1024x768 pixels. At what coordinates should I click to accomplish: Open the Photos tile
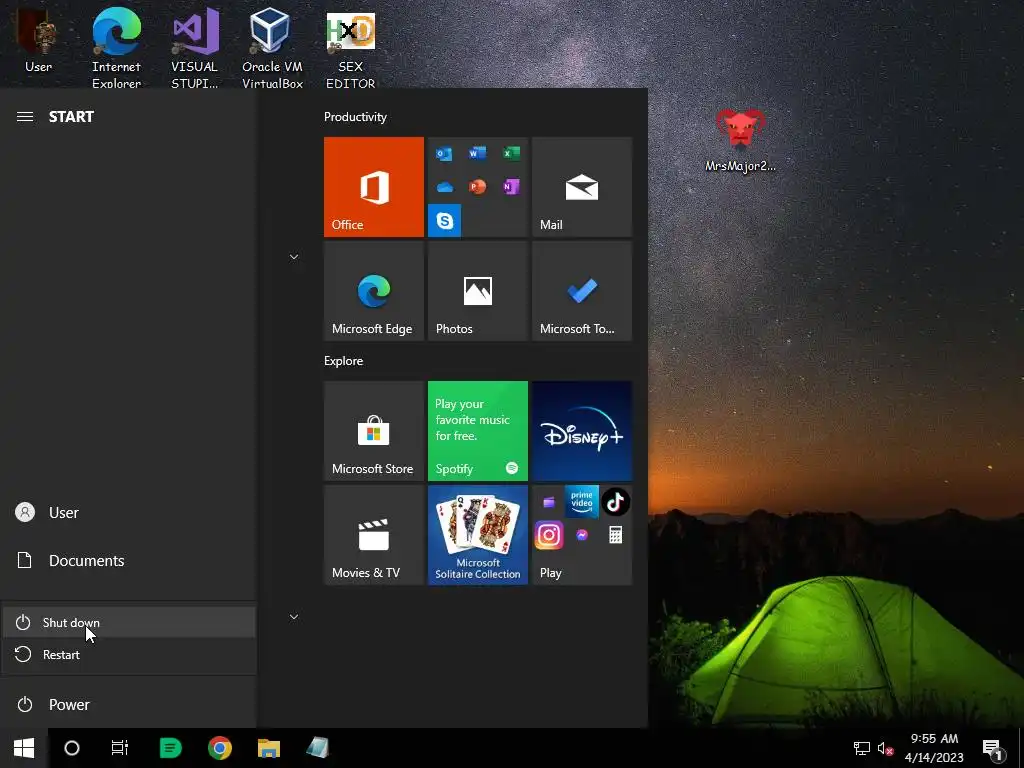coord(477,291)
